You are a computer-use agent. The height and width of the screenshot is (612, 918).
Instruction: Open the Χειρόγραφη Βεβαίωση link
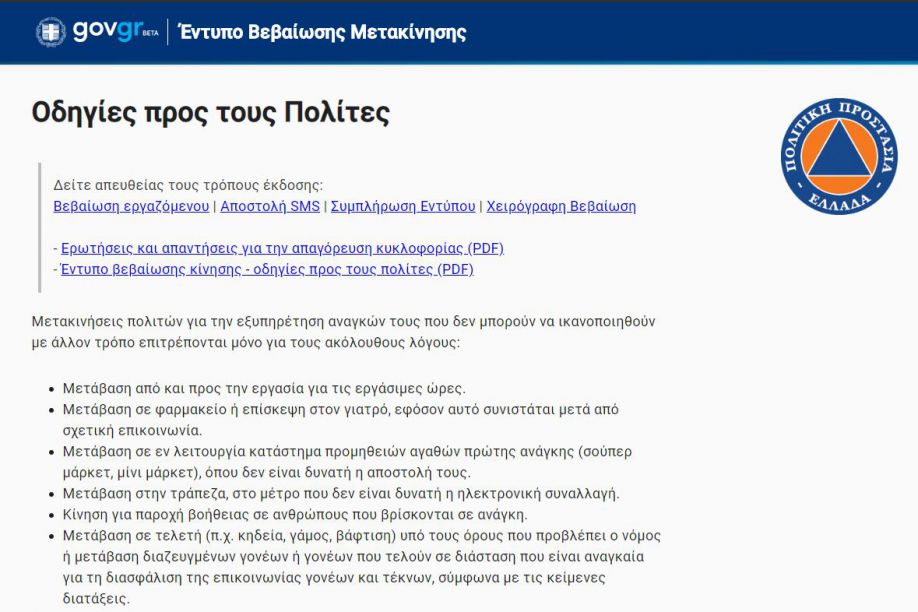(561, 206)
